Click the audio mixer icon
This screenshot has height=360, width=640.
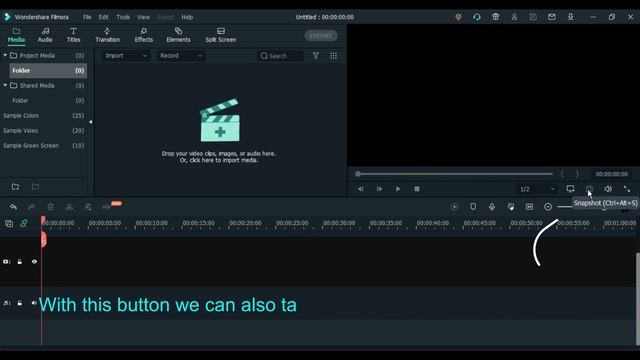click(511, 207)
